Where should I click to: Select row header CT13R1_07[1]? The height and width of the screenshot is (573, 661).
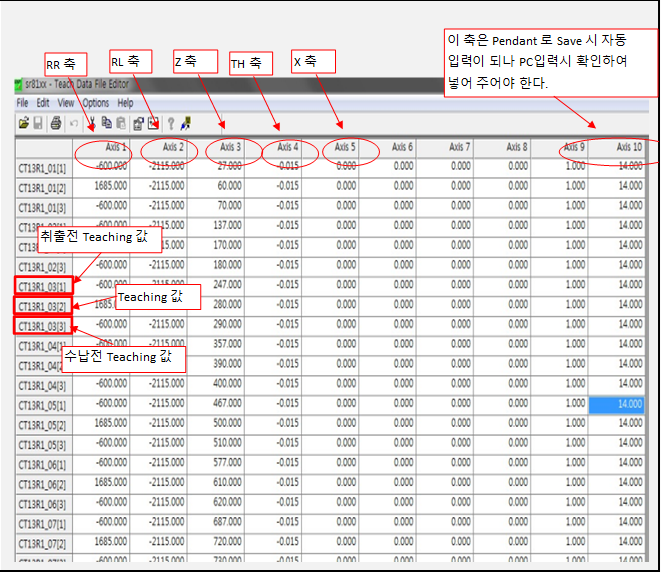tap(44, 524)
